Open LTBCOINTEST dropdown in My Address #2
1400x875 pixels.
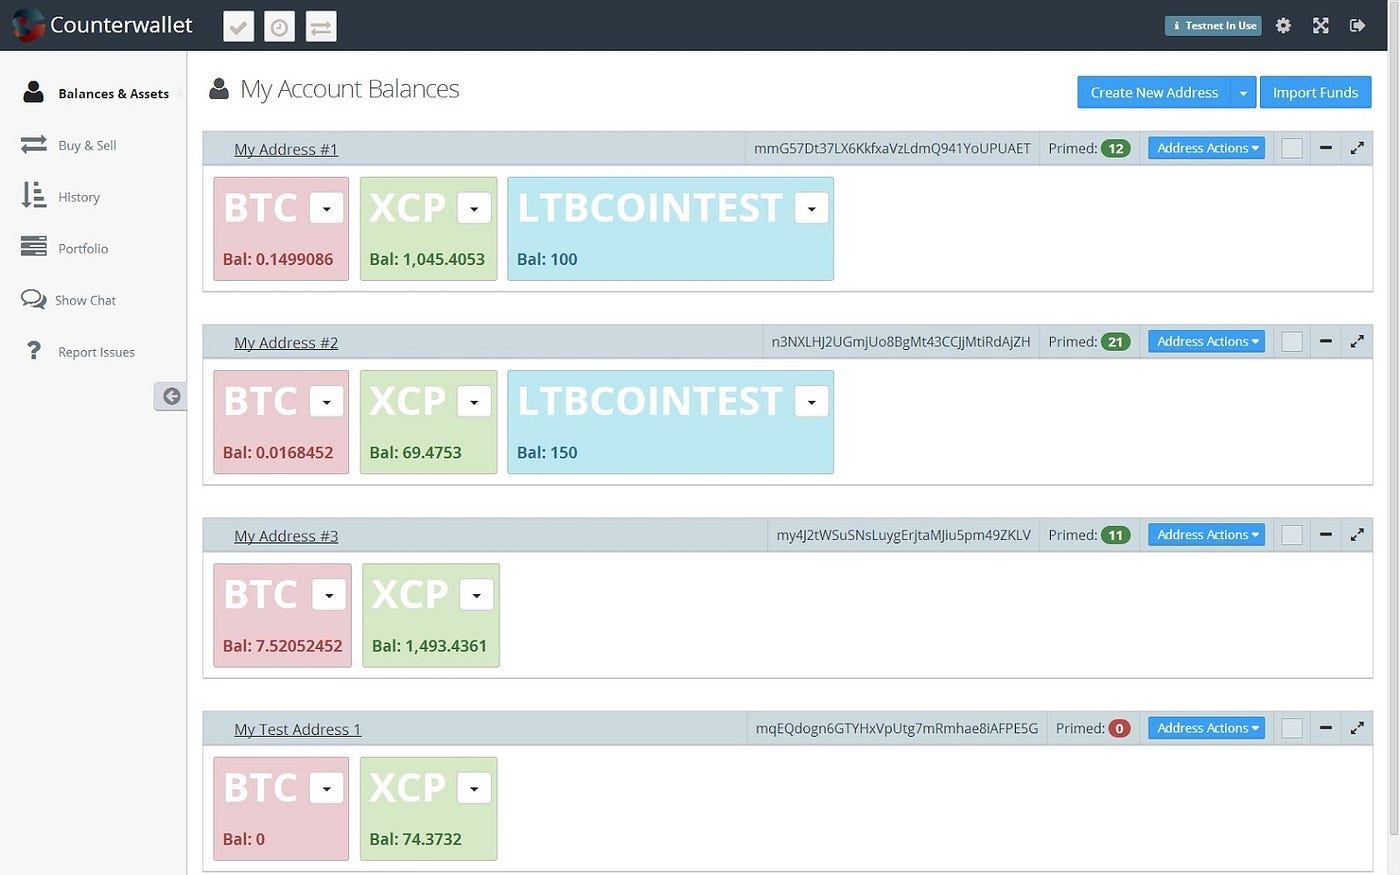click(x=811, y=401)
